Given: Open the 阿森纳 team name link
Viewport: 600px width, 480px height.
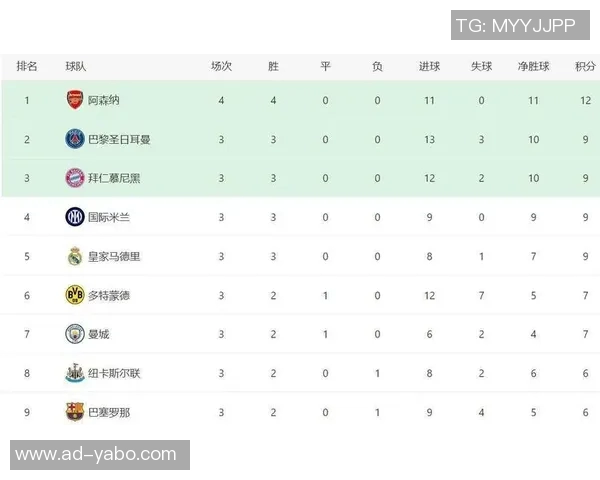Looking at the screenshot, I should pyautogui.click(x=104, y=100).
